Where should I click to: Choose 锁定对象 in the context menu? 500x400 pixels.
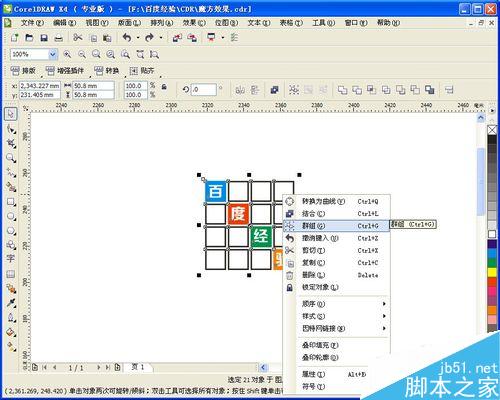[336, 287]
